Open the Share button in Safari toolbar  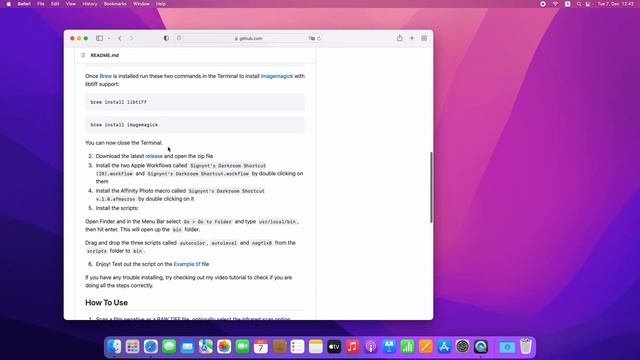click(x=400, y=38)
